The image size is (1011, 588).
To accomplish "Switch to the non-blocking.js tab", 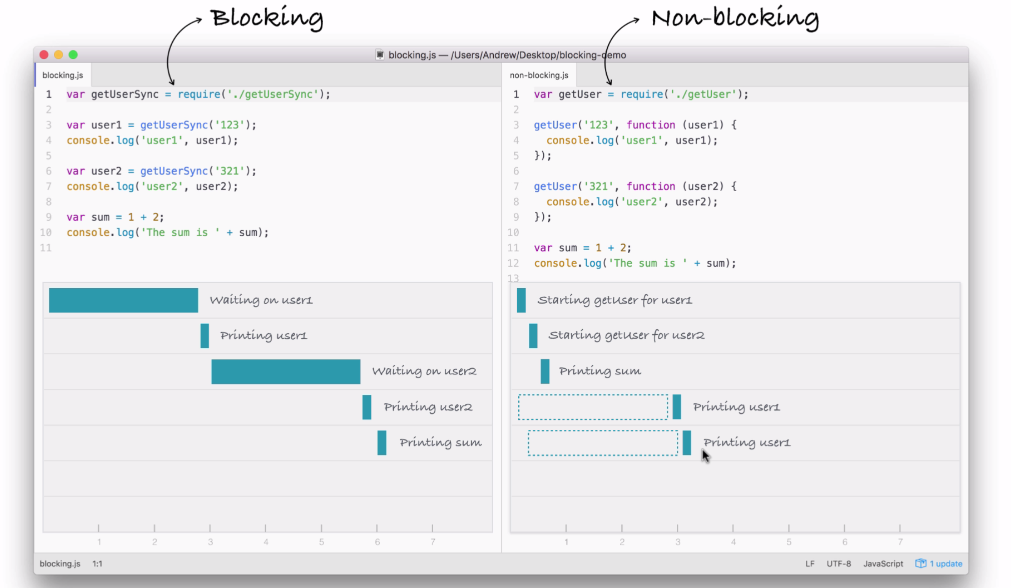I will 539,75.
